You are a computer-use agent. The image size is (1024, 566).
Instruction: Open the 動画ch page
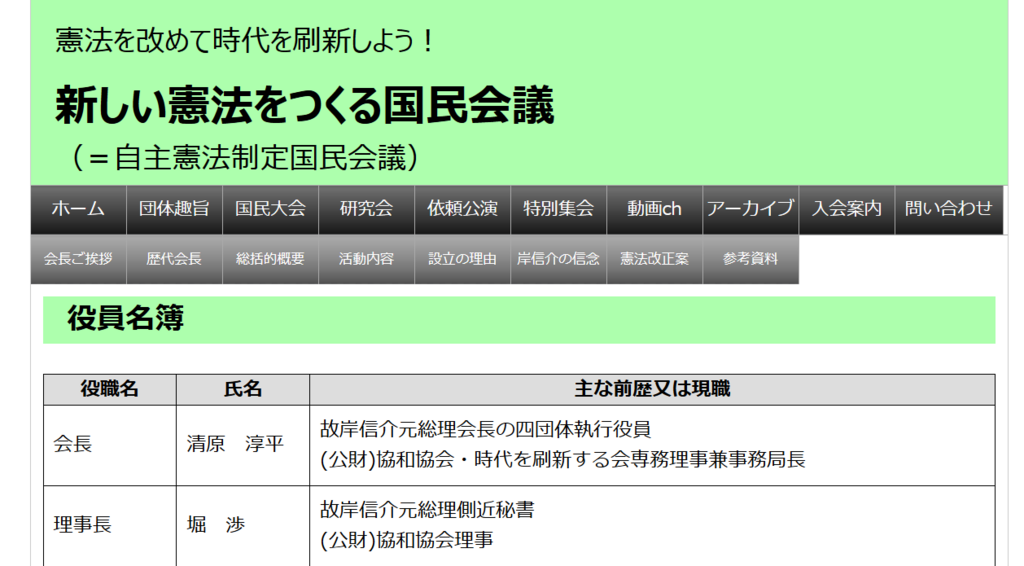pos(654,210)
